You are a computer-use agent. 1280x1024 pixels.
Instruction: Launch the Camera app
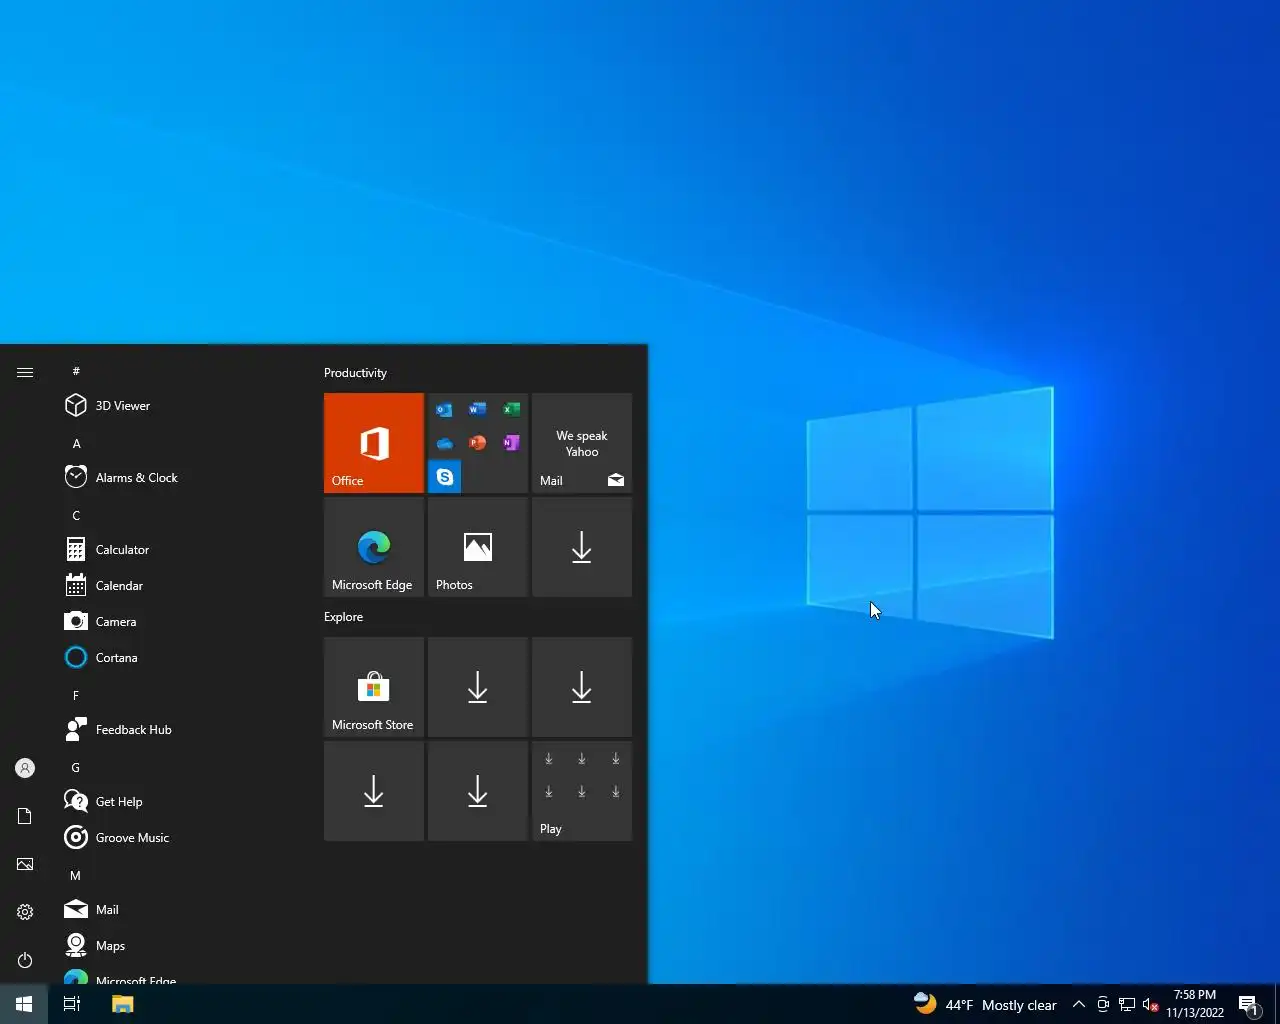(x=178, y=622)
